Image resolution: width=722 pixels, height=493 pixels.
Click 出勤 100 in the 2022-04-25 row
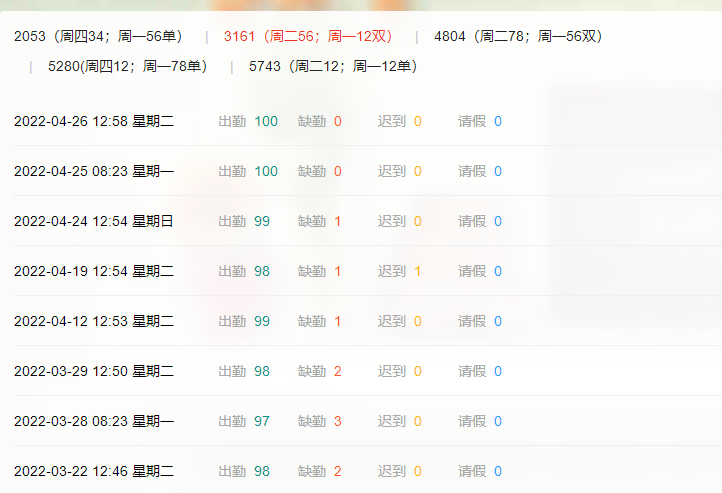click(249, 171)
